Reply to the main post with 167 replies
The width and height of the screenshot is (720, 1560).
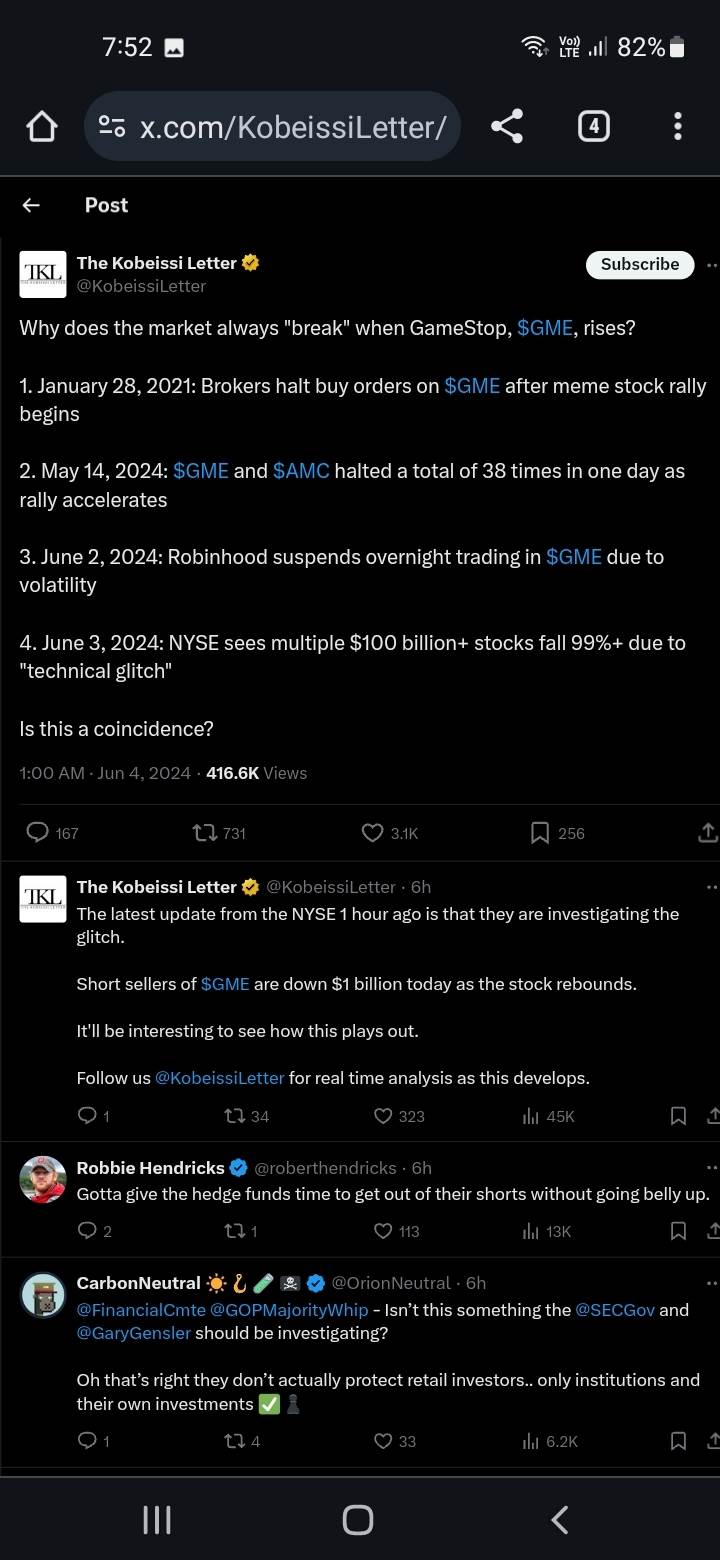tap(38, 833)
